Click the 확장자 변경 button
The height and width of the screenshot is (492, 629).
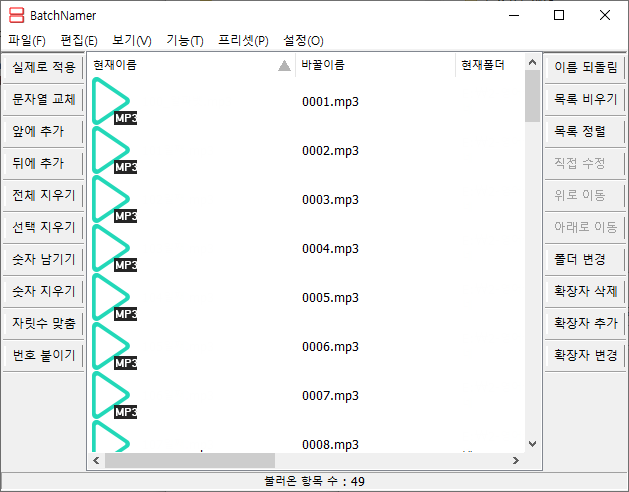[x=585, y=355]
